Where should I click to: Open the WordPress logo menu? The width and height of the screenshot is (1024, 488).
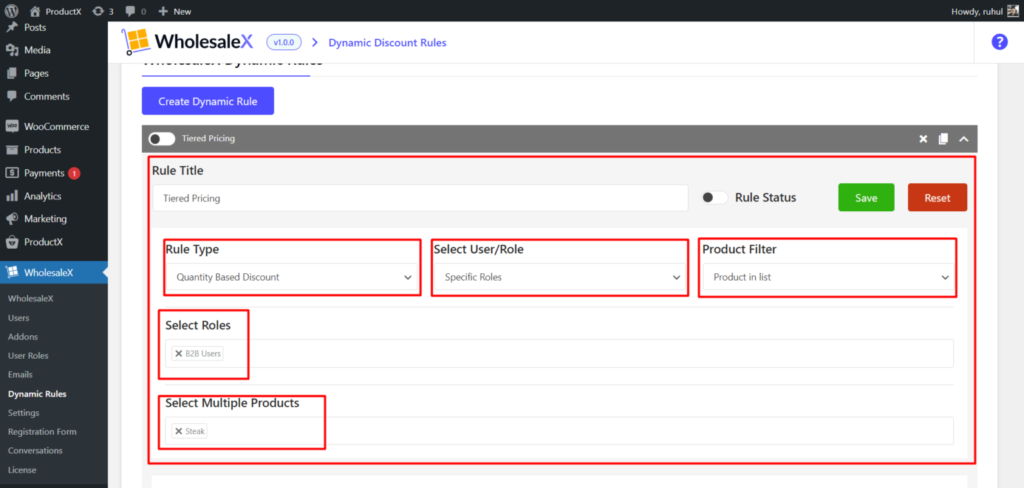click(13, 11)
